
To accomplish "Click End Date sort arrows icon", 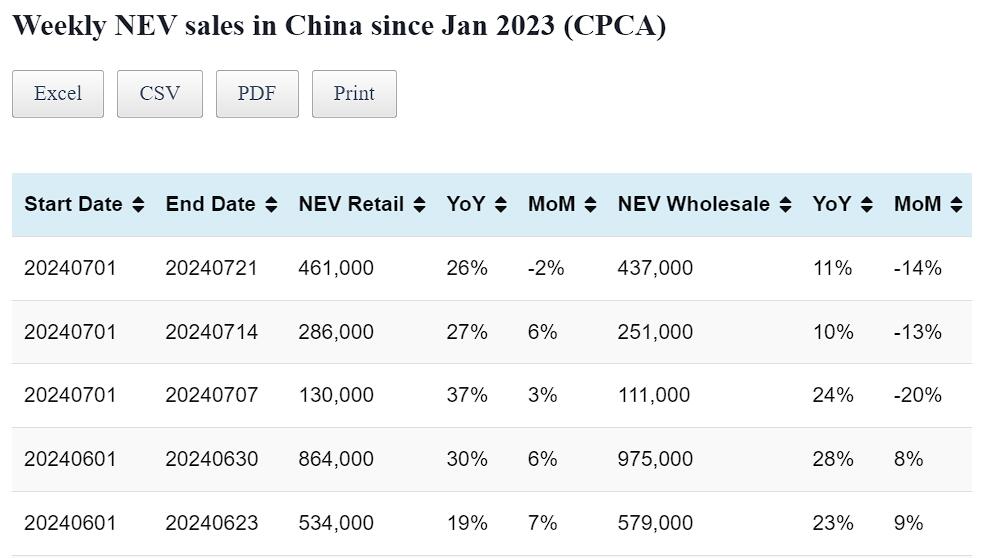I will 271,205.
